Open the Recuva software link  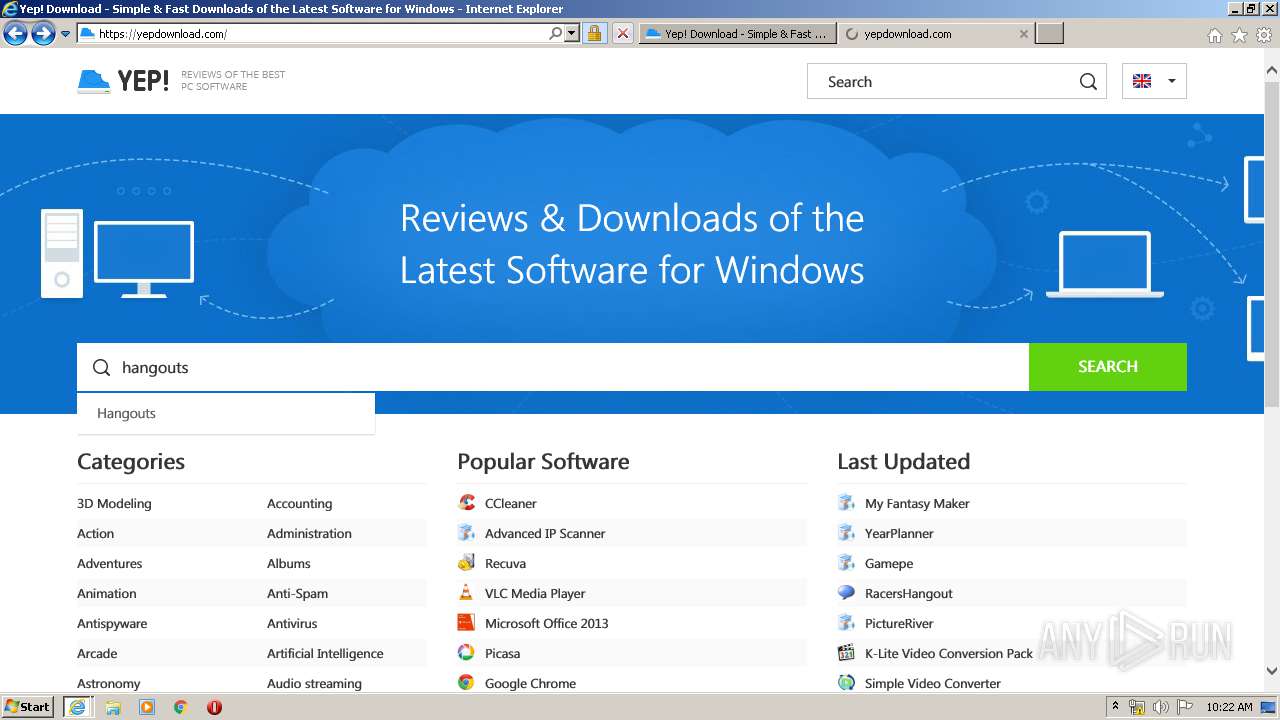505,563
